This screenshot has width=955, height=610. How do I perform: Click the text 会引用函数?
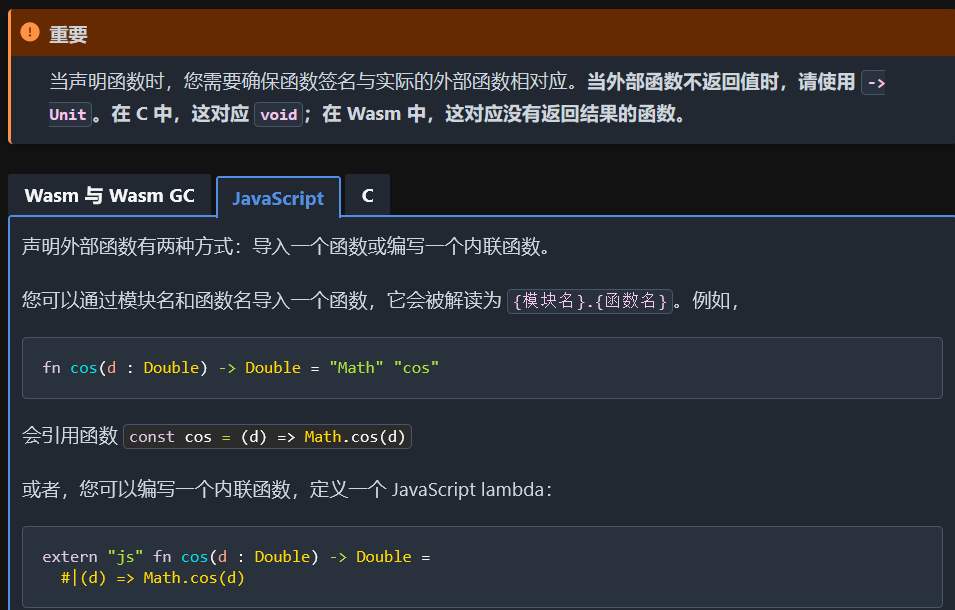pyautogui.click(x=70, y=437)
